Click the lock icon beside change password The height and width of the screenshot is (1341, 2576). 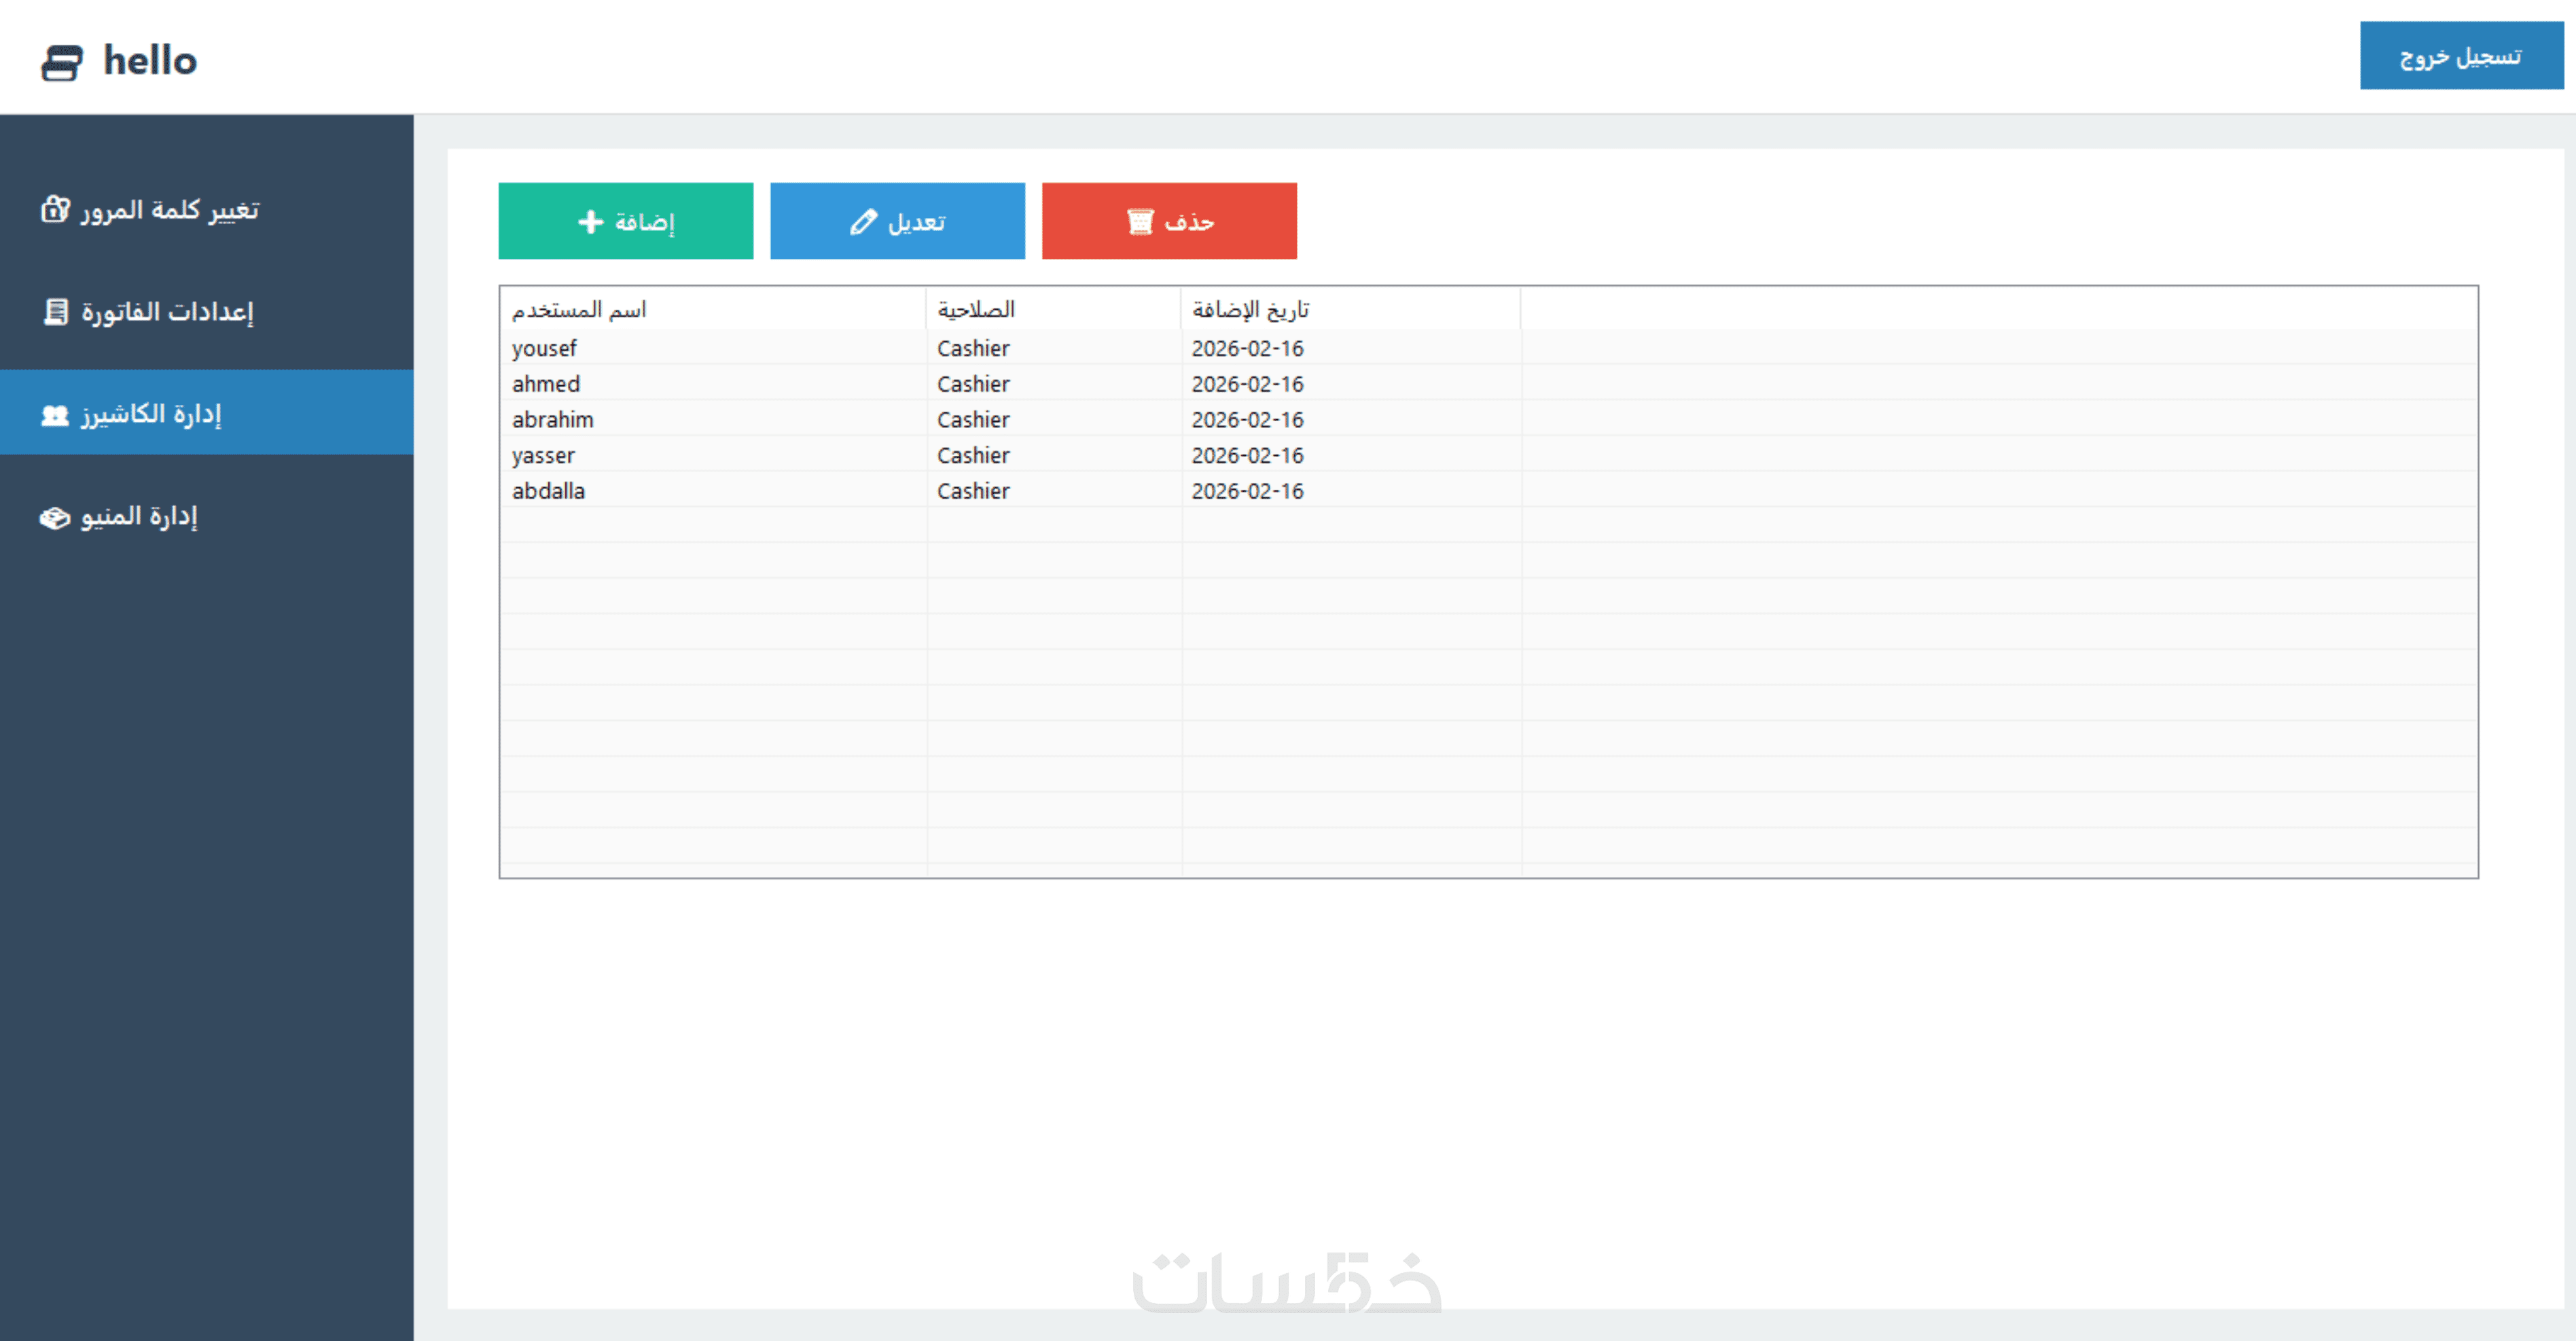55,209
